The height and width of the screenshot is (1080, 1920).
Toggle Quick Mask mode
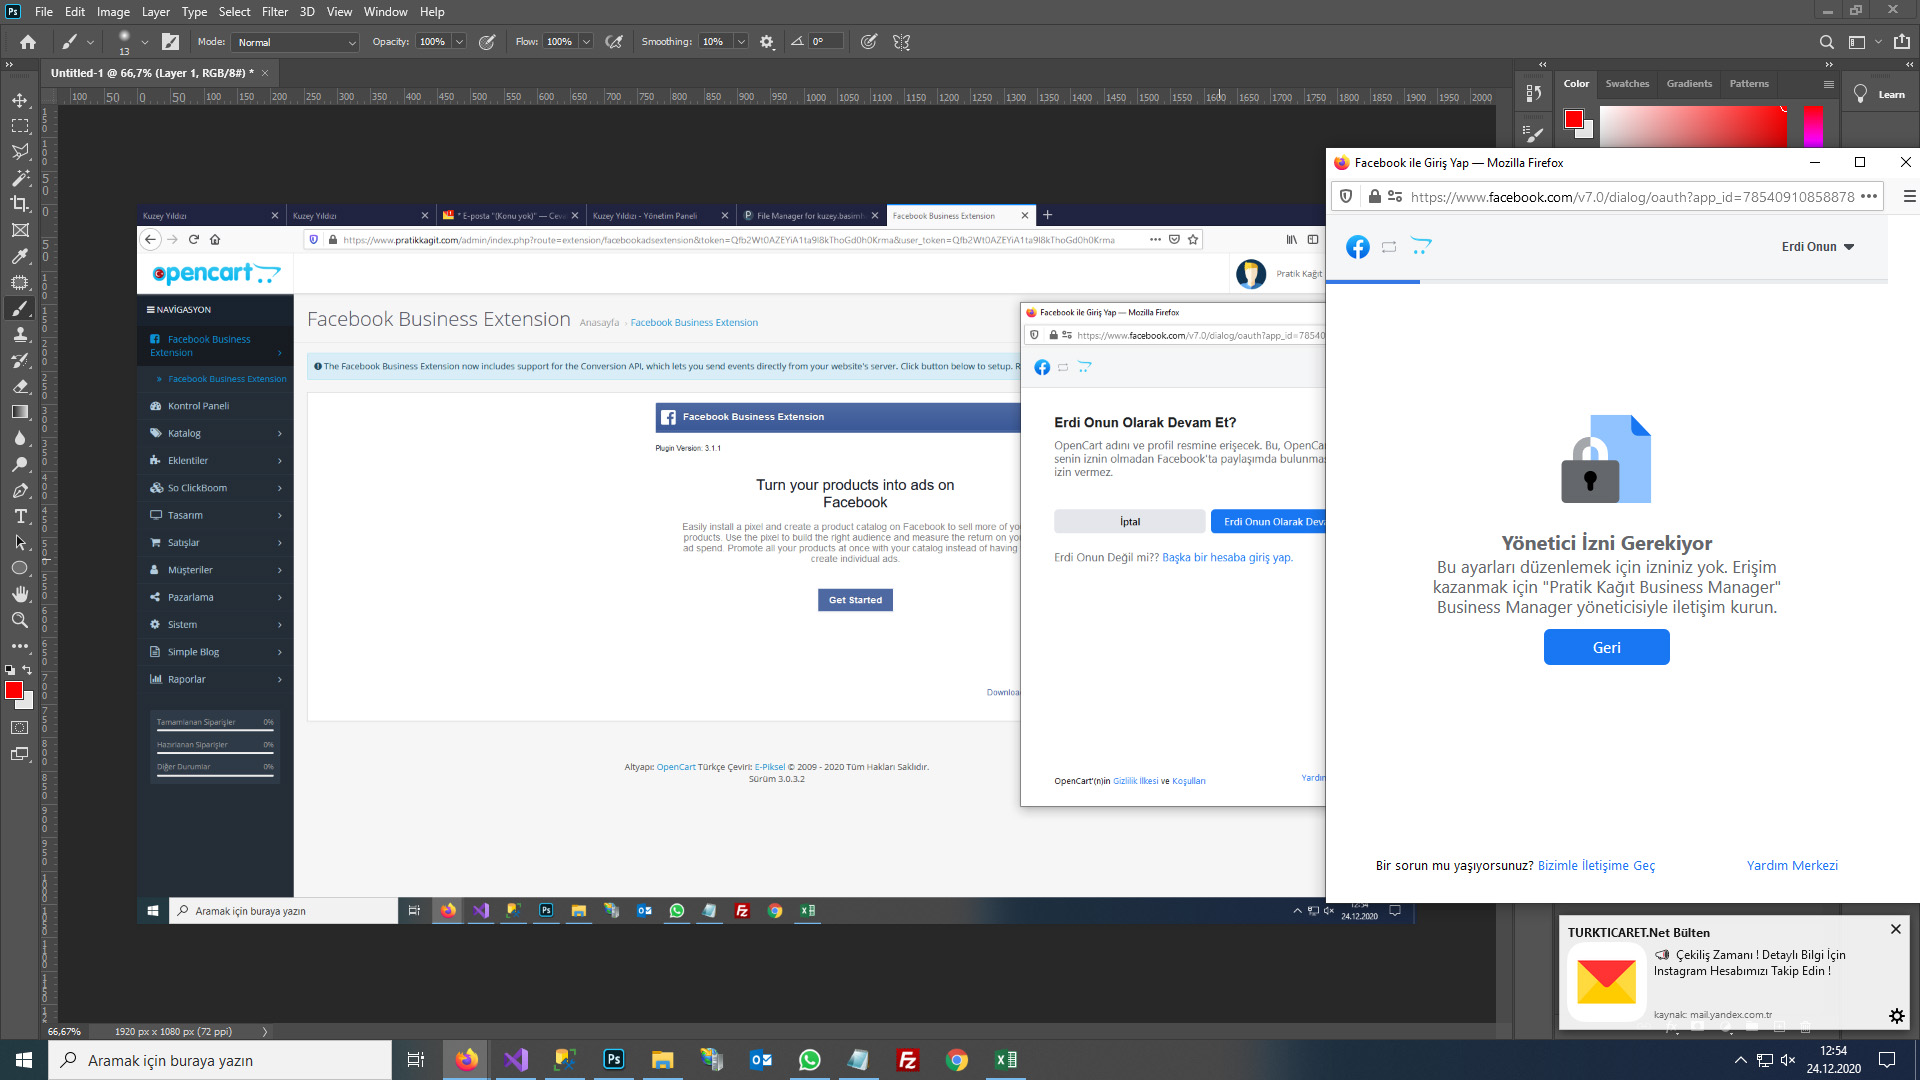[20, 728]
